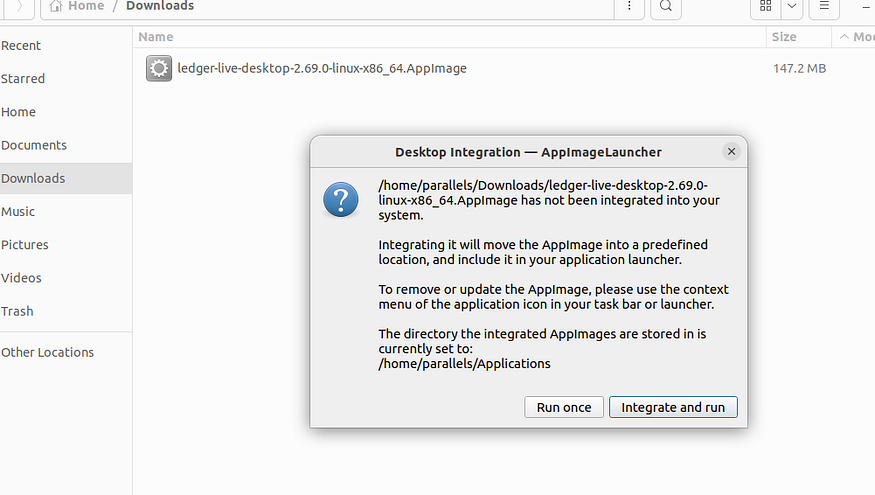This screenshot has width=875, height=495.
Task: Toggle the grid view icon
Action: (766, 6)
